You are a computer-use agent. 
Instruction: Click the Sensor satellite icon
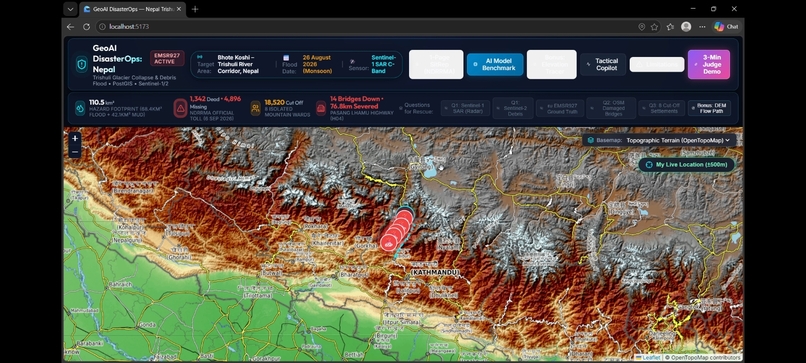353,61
